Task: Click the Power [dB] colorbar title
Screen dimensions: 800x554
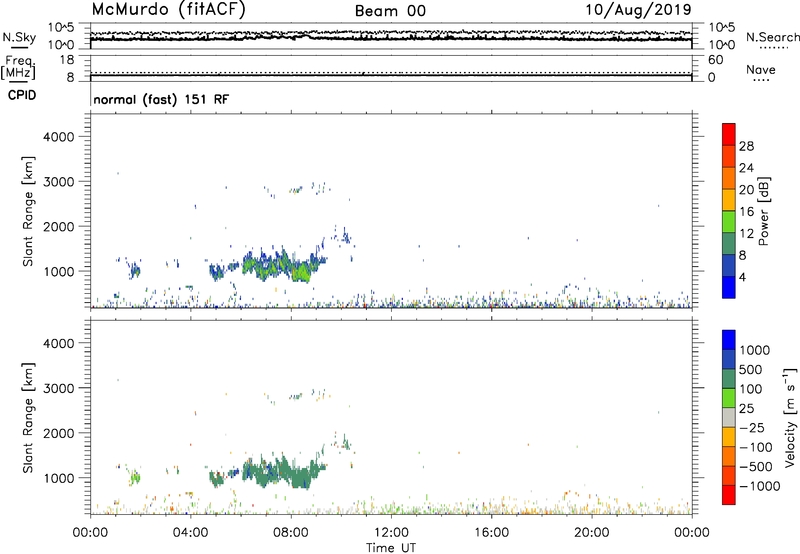Action: (x=763, y=211)
